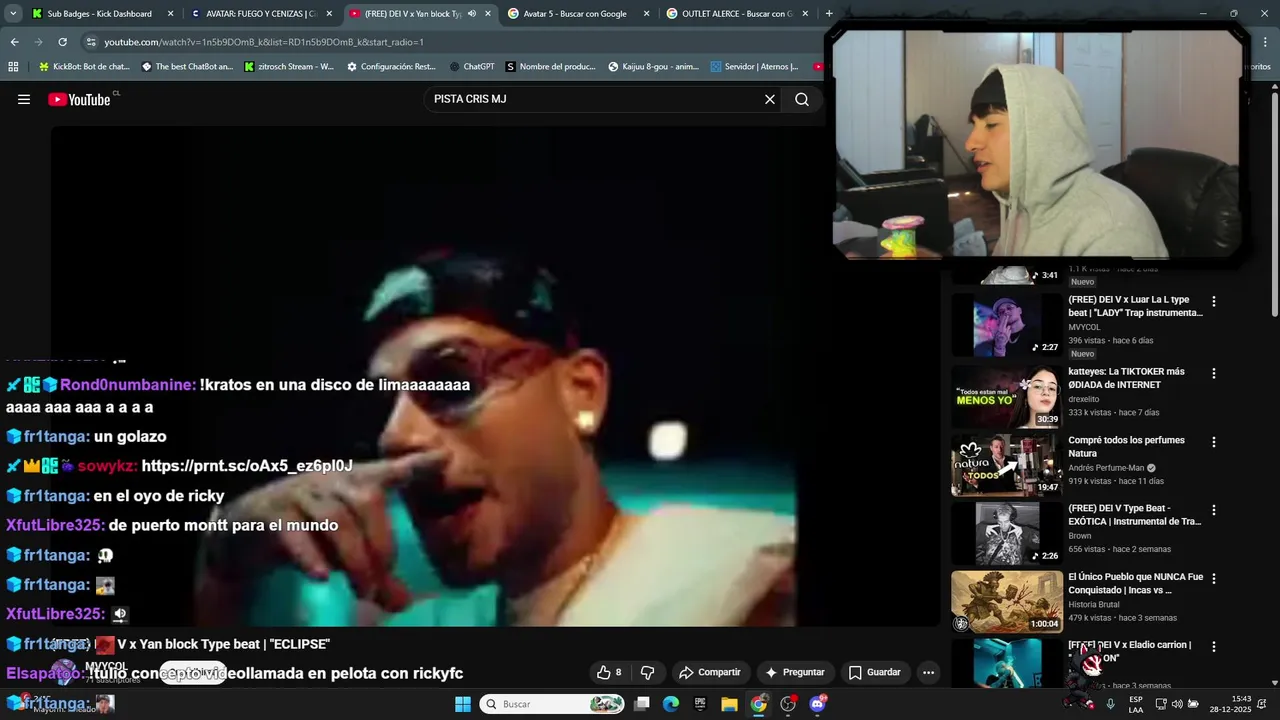Screen dimensions: 1280x720
Task: Focus the YouTube search field
Action: [x=595, y=99]
